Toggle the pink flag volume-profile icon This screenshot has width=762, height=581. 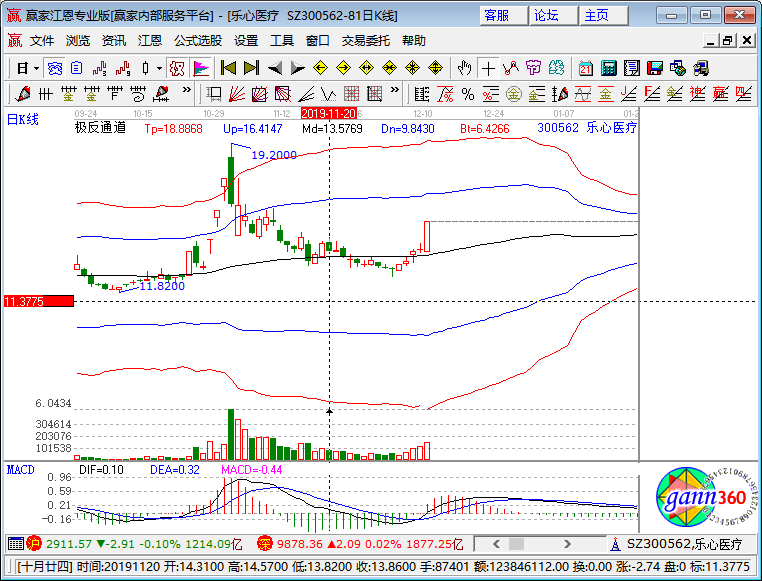201,68
